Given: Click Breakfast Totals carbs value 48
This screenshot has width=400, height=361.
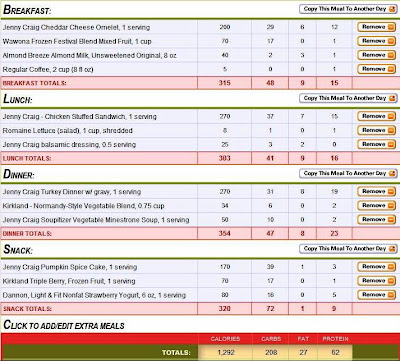Looking at the screenshot, I should click(270, 83).
